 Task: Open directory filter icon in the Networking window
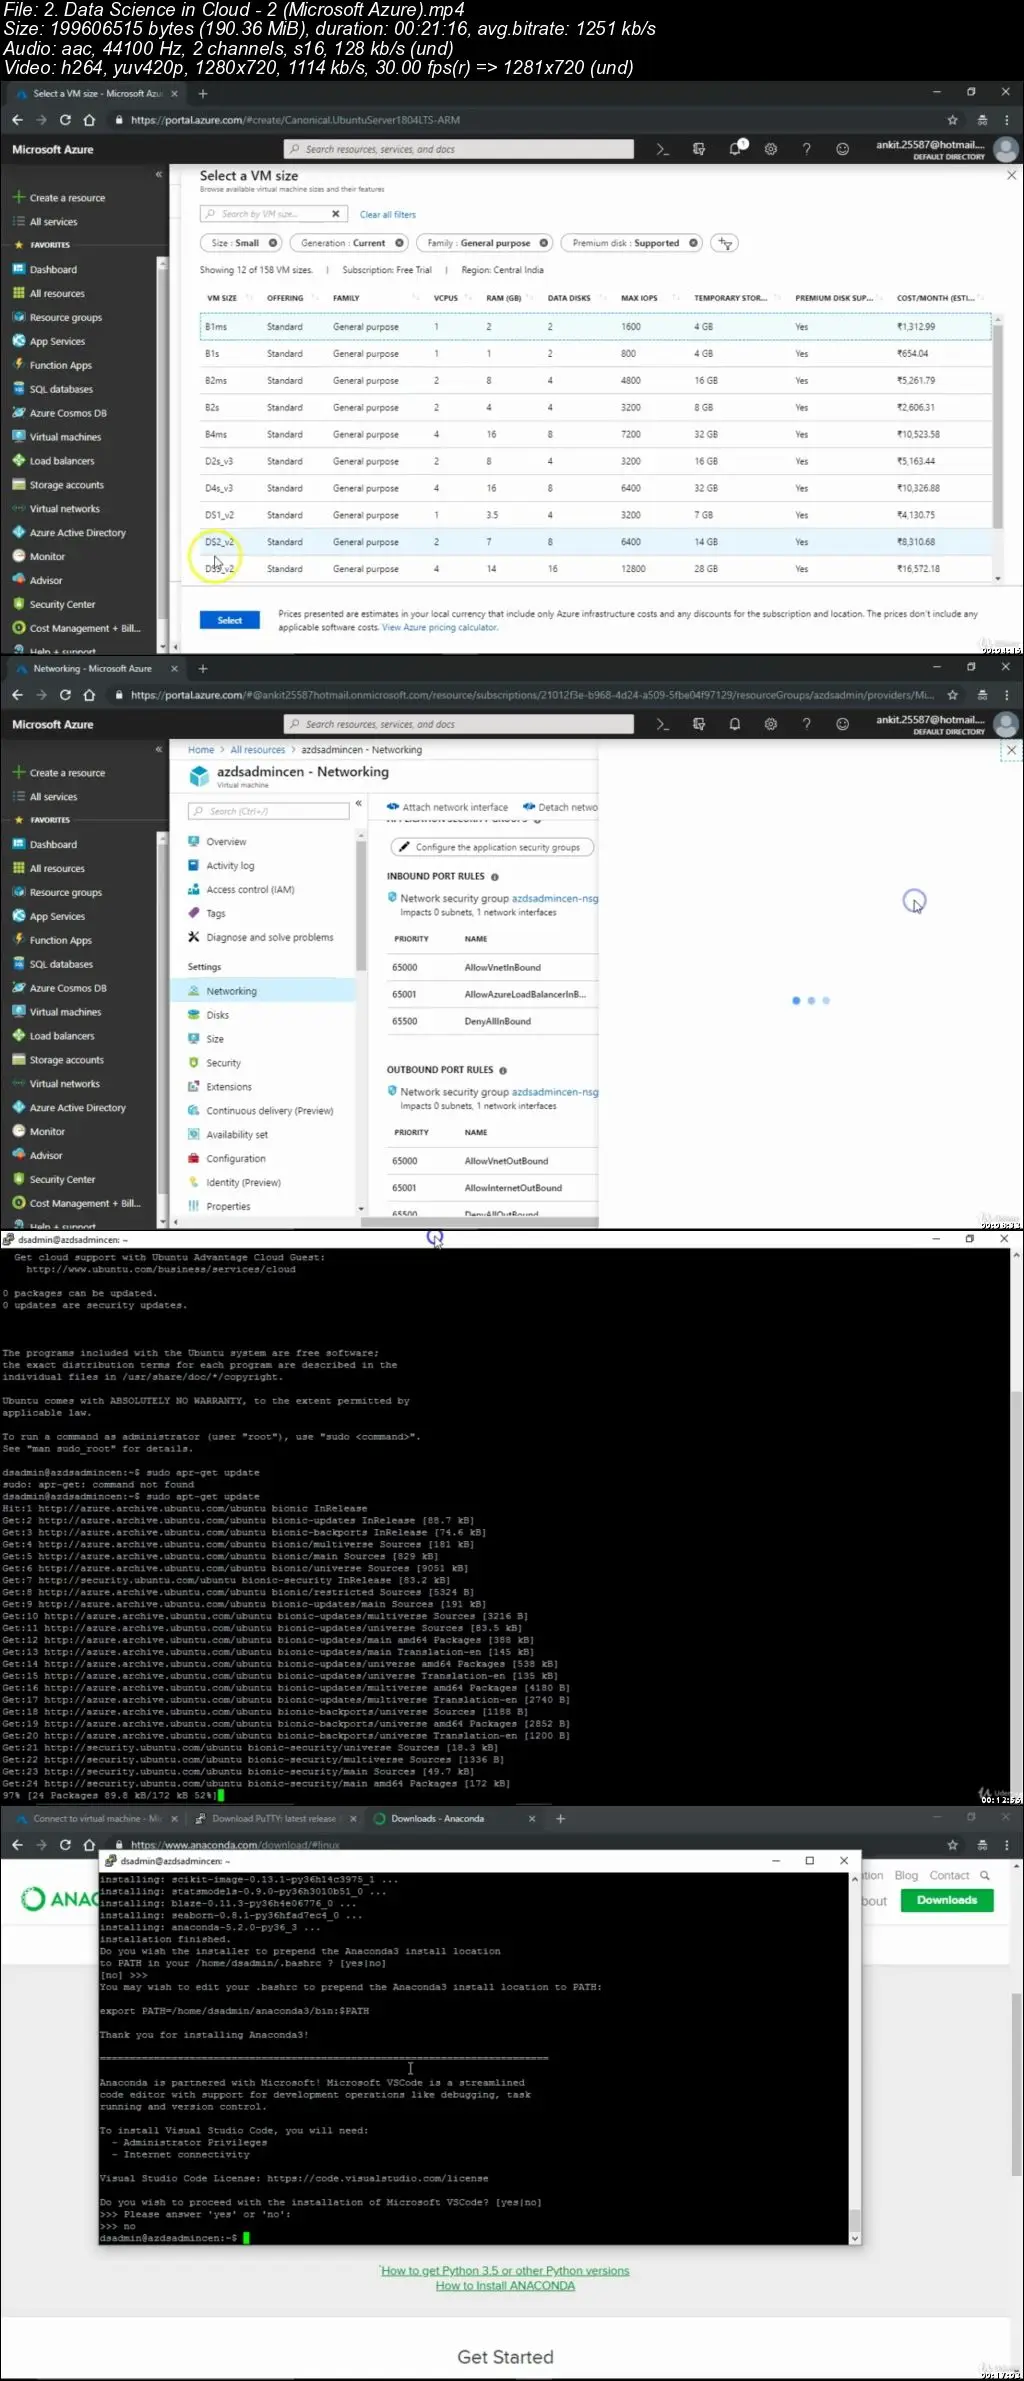699,724
